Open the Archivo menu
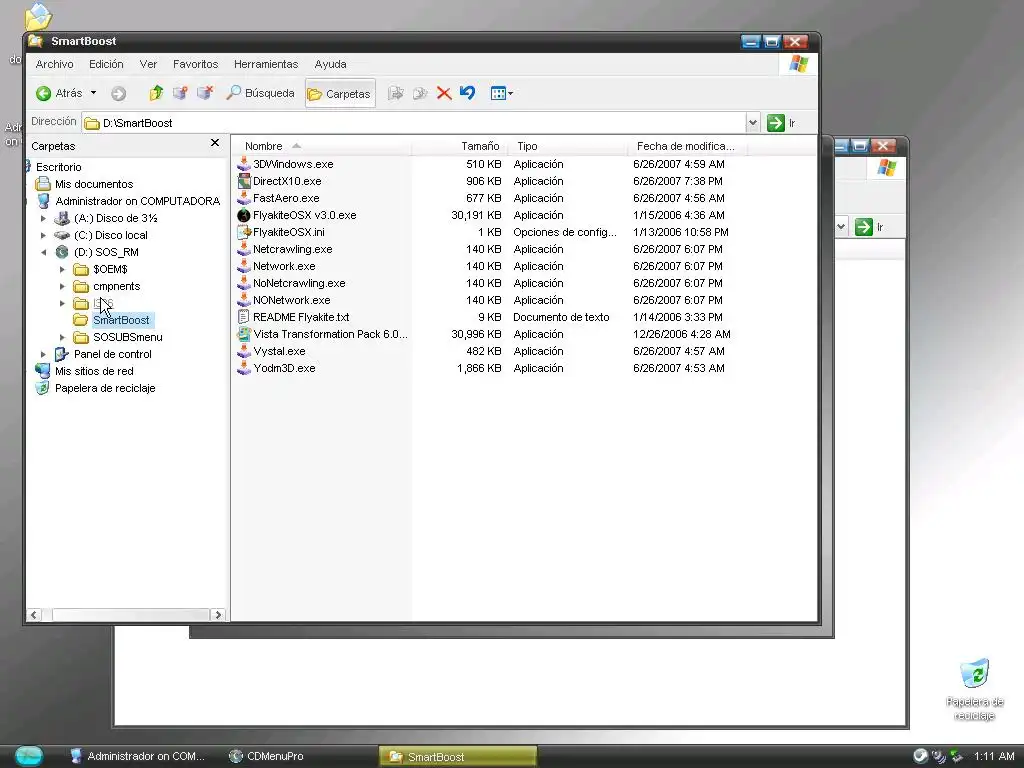The image size is (1024, 768). pyautogui.click(x=54, y=64)
